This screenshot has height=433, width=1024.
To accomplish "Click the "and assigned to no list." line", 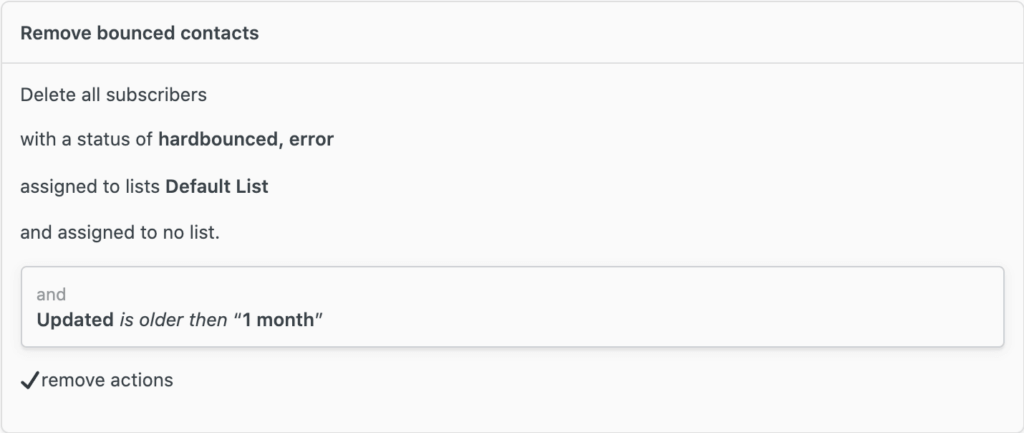I will pos(120,232).
